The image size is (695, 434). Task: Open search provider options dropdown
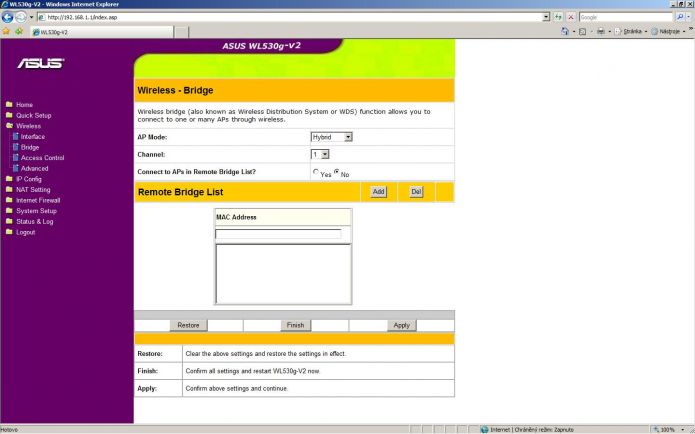click(688, 17)
